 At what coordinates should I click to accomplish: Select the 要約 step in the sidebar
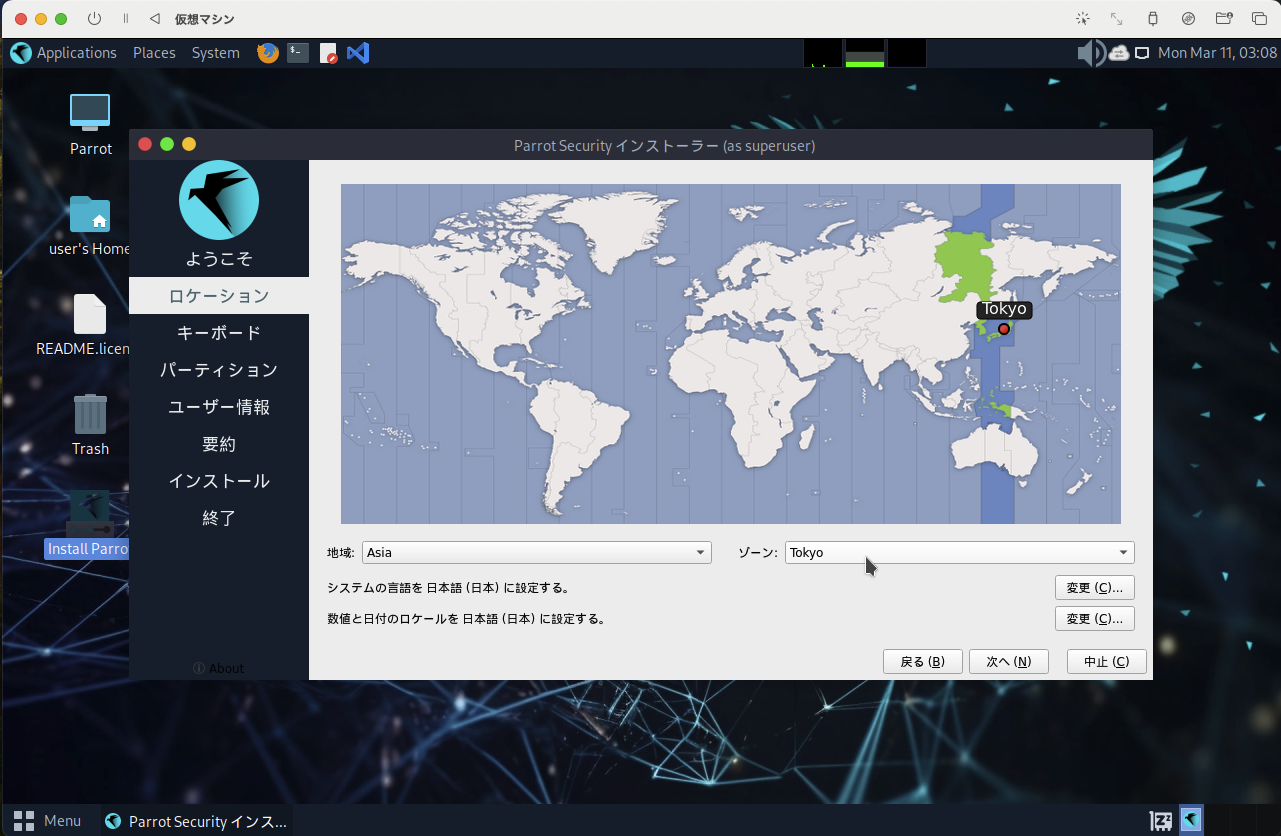pyautogui.click(x=219, y=444)
